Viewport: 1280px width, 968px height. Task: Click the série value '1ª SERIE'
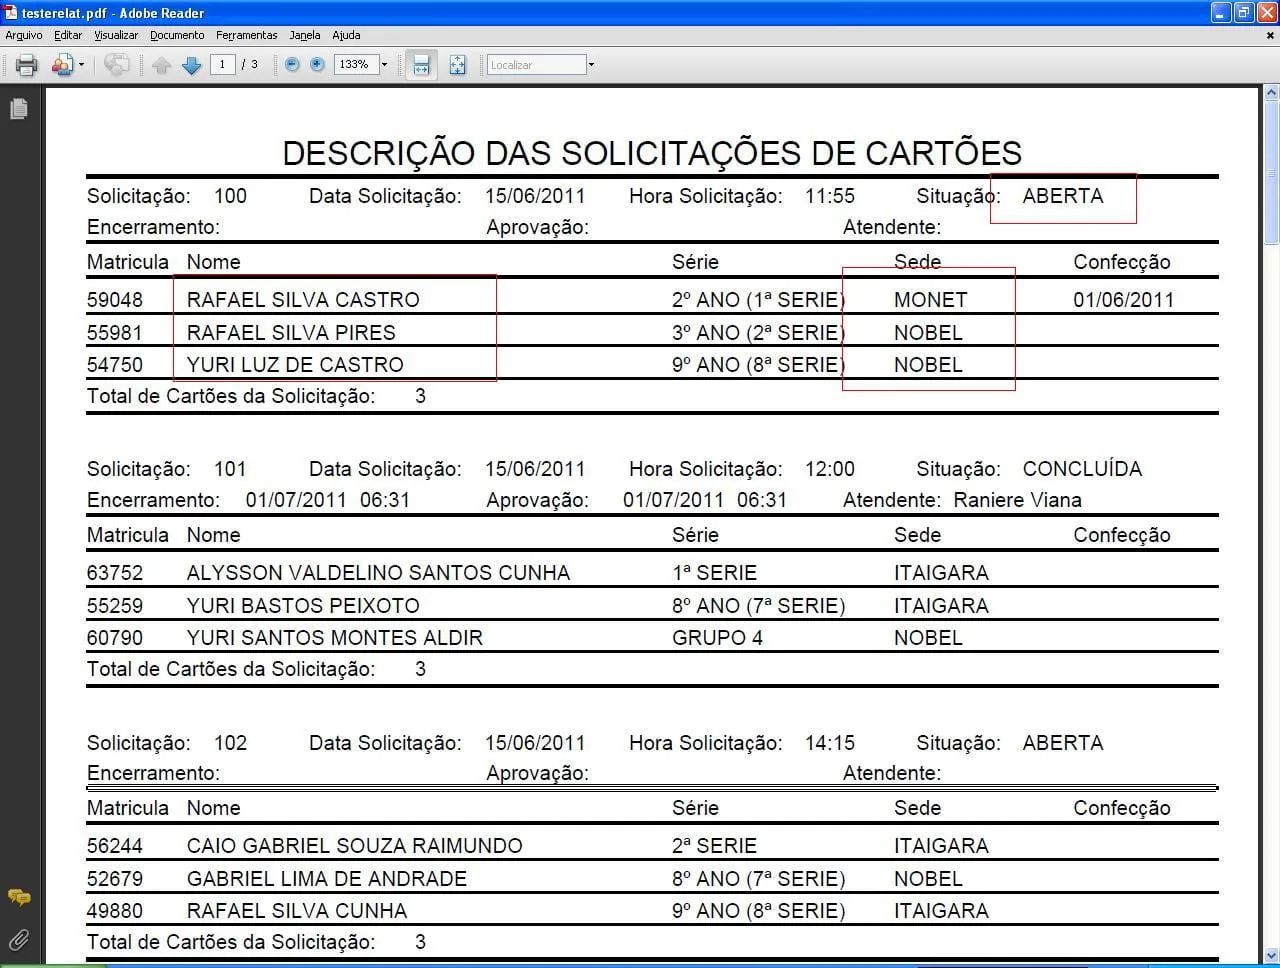[715, 573]
